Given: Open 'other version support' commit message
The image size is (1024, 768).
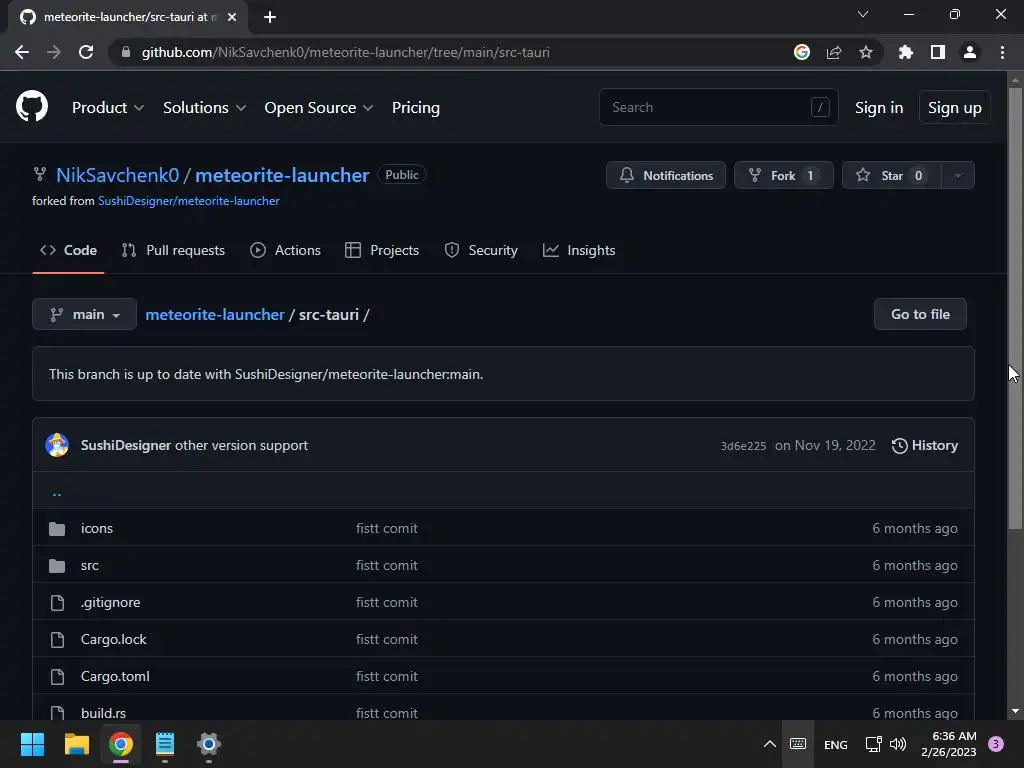Looking at the screenshot, I should point(241,445).
